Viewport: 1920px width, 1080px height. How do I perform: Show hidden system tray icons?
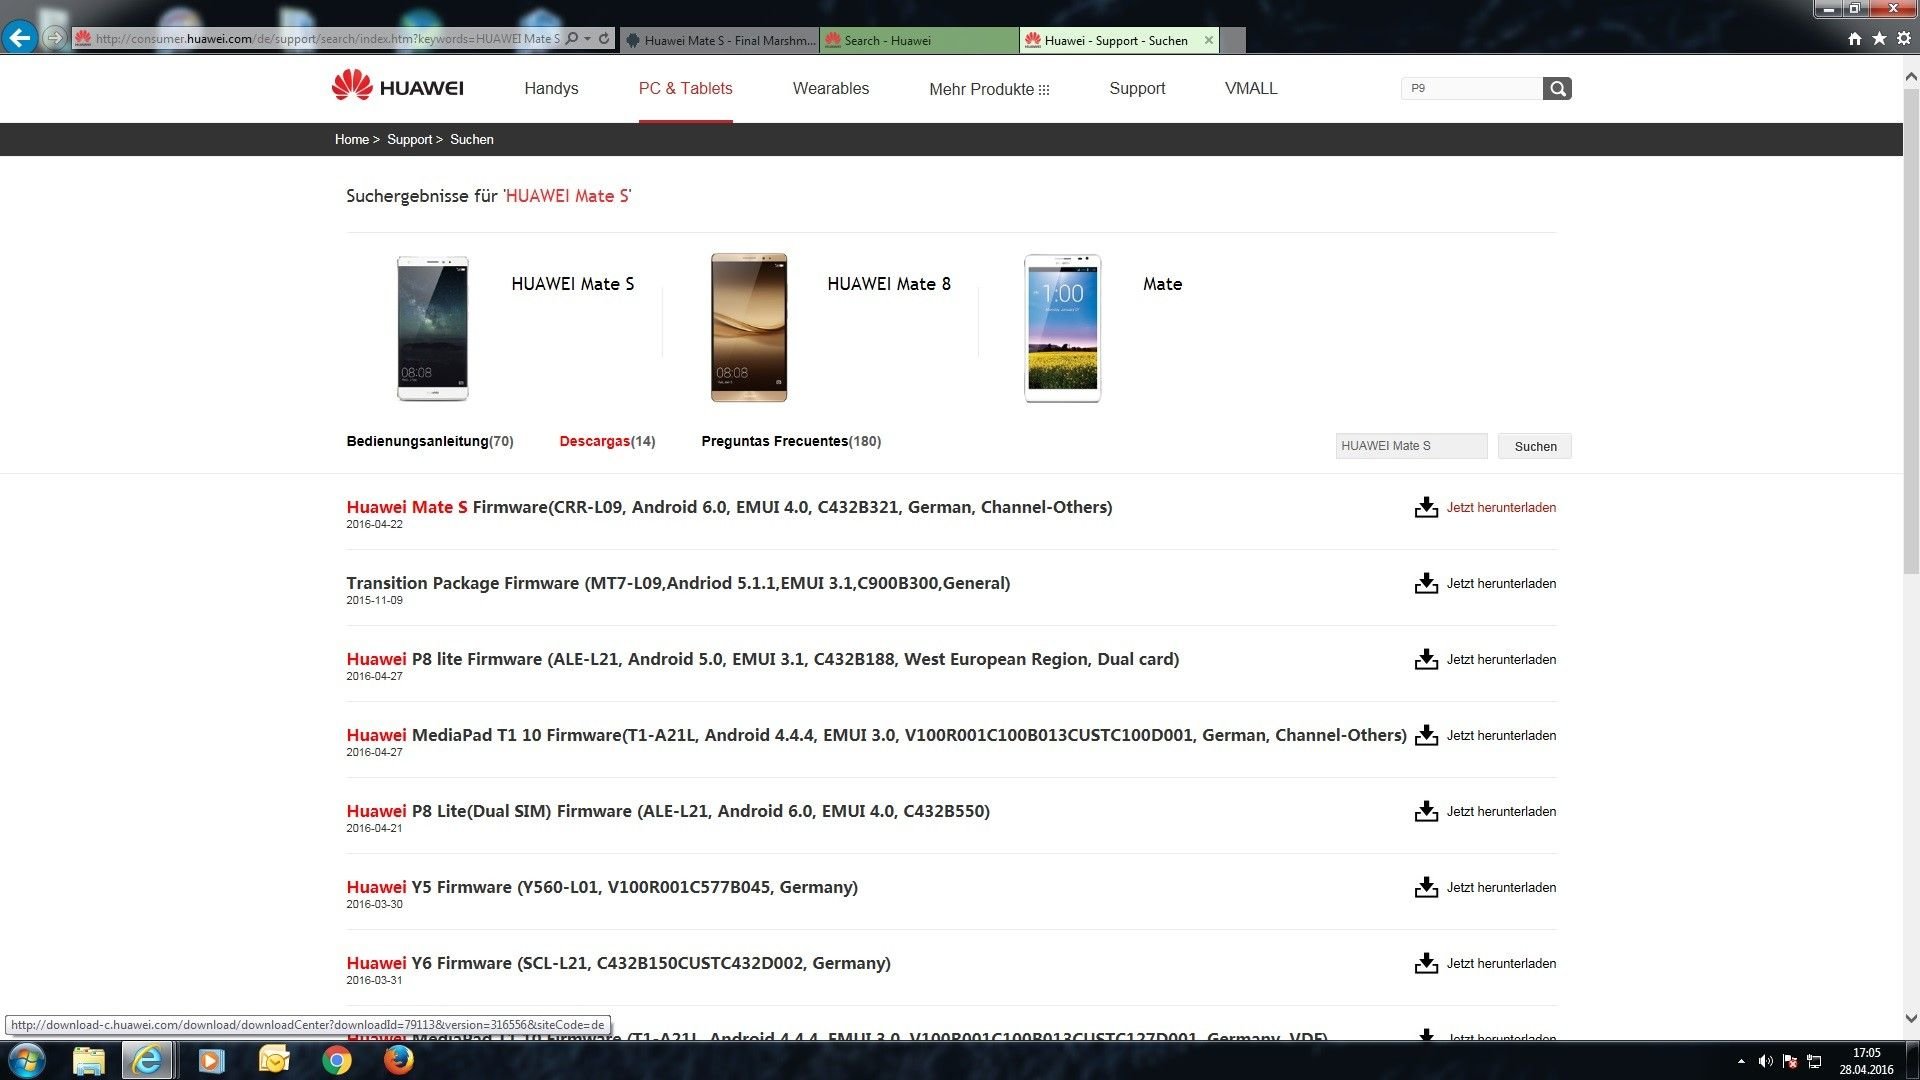pyautogui.click(x=1741, y=1061)
